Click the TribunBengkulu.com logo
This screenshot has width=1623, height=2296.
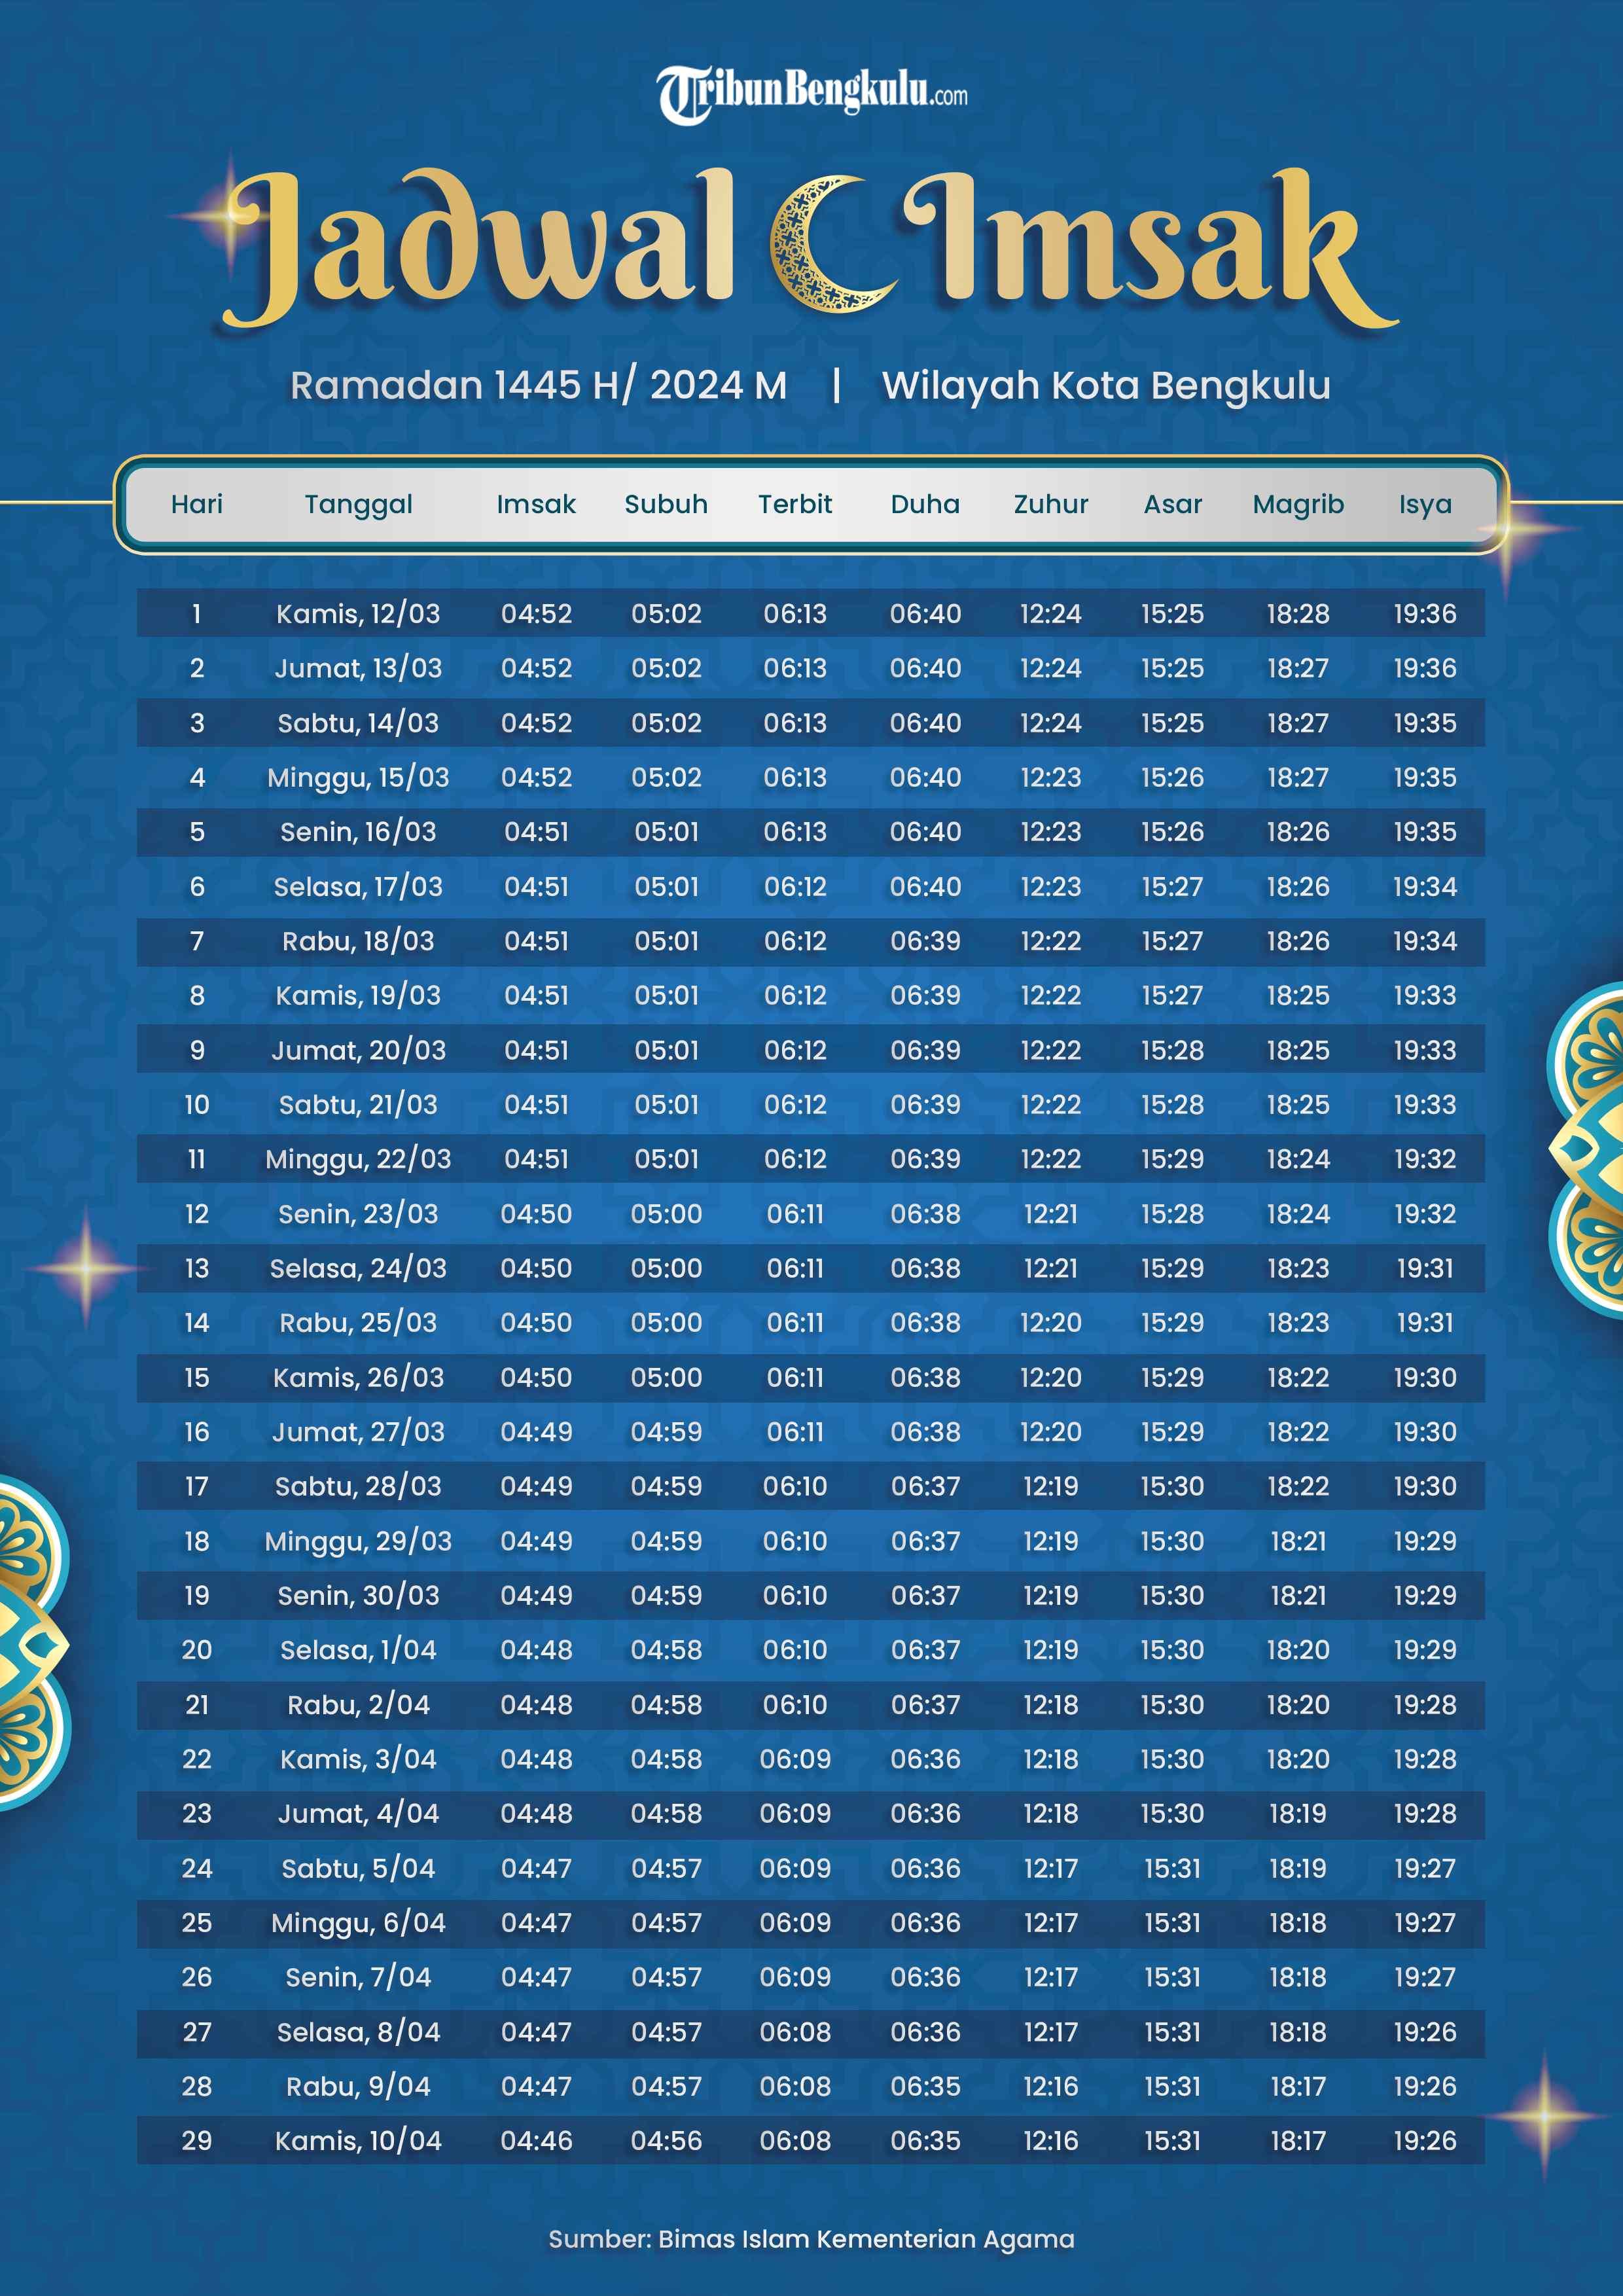[811, 93]
